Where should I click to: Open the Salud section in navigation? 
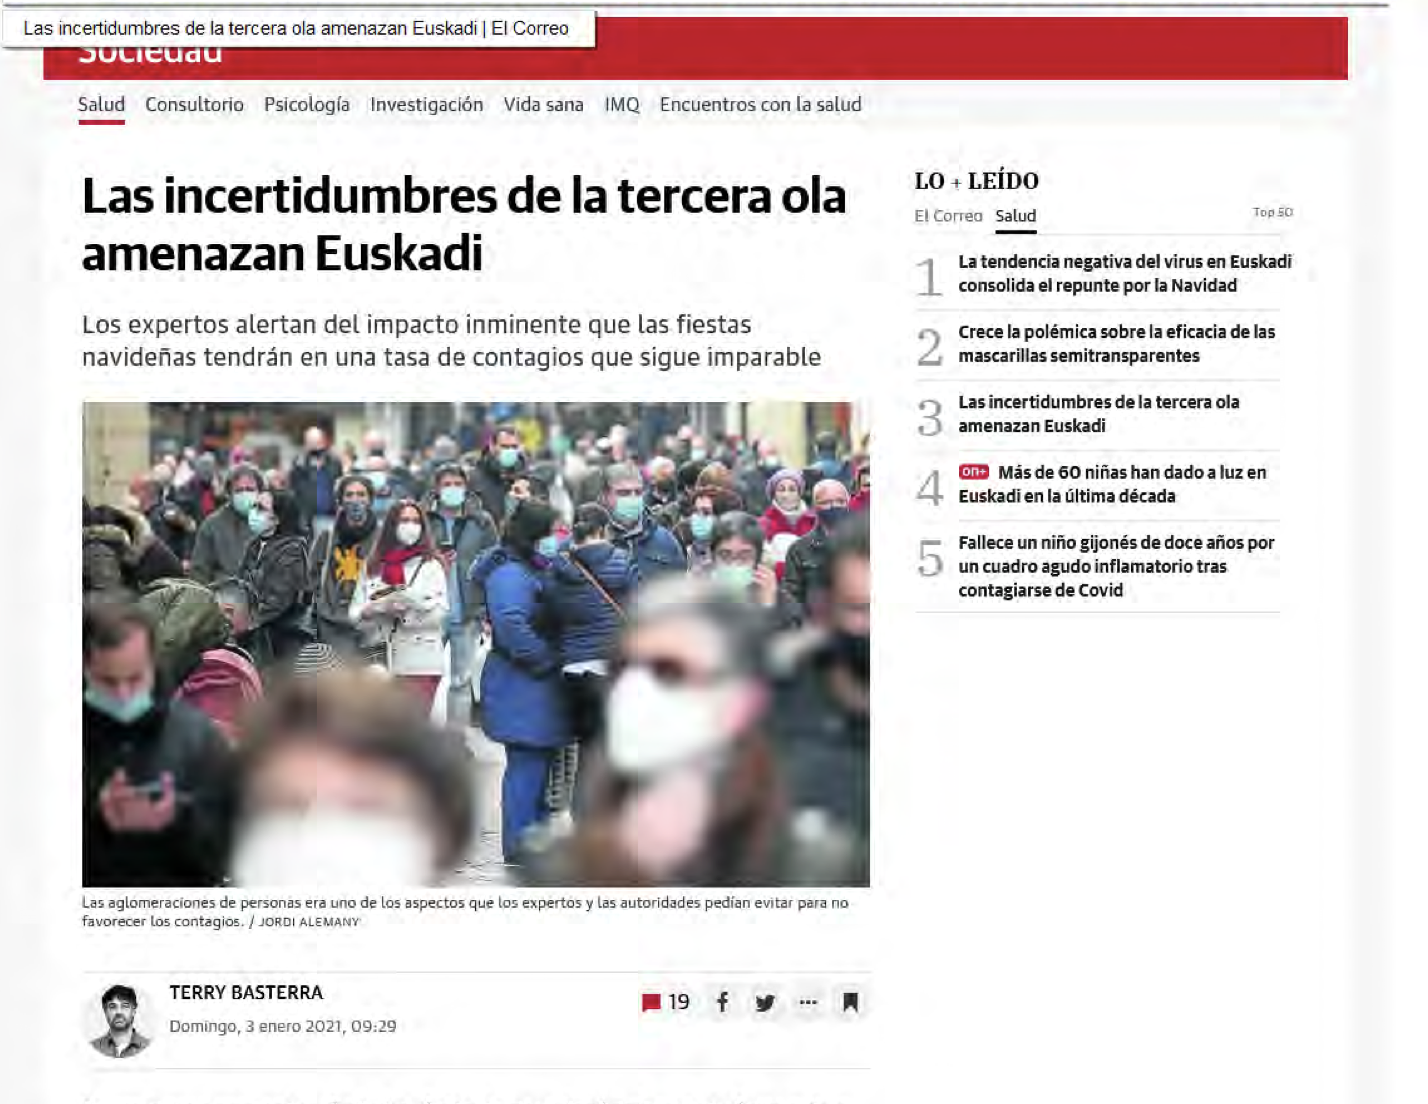(101, 105)
